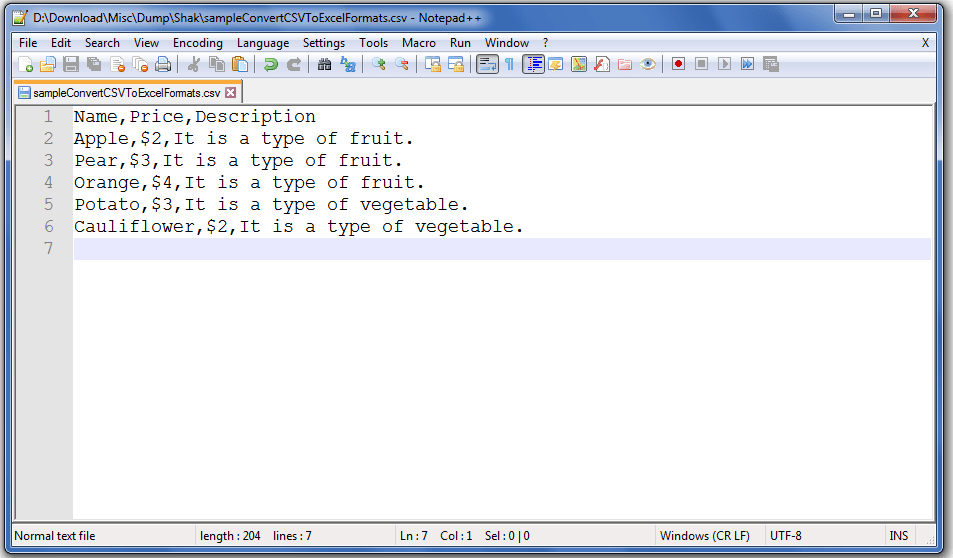Image resolution: width=953 pixels, height=558 pixels.
Task: Run macro multiple times icon
Action: (x=748, y=64)
